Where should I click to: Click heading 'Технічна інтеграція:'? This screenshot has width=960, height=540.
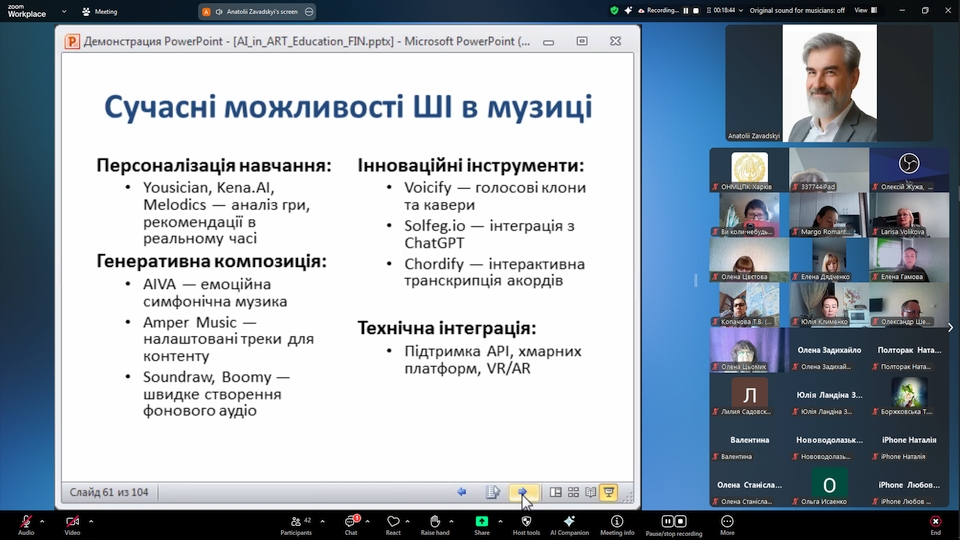pyautogui.click(x=447, y=328)
